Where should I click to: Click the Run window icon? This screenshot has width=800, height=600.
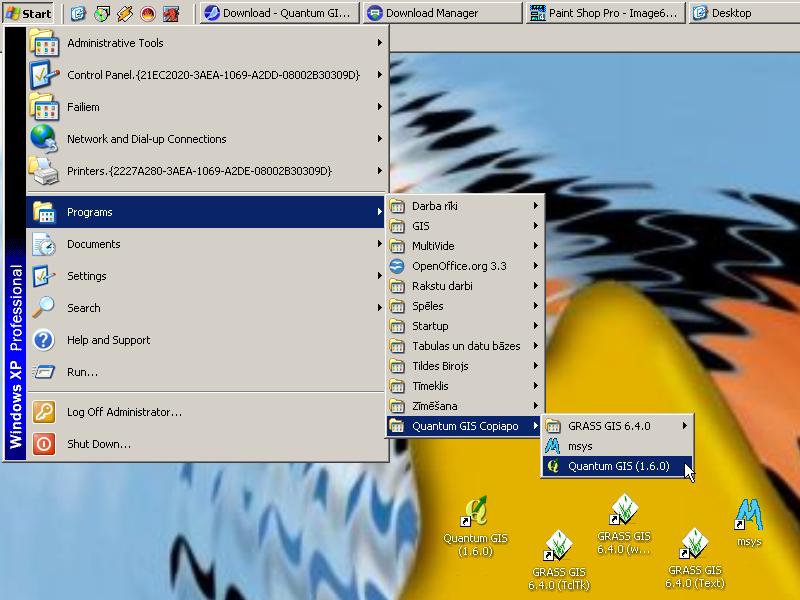pyautogui.click(x=44, y=372)
